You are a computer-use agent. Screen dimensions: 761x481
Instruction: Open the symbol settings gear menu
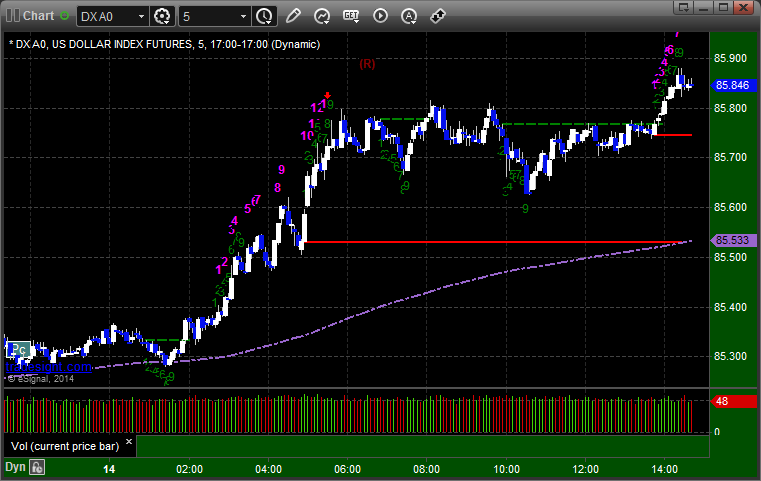(x=162, y=17)
